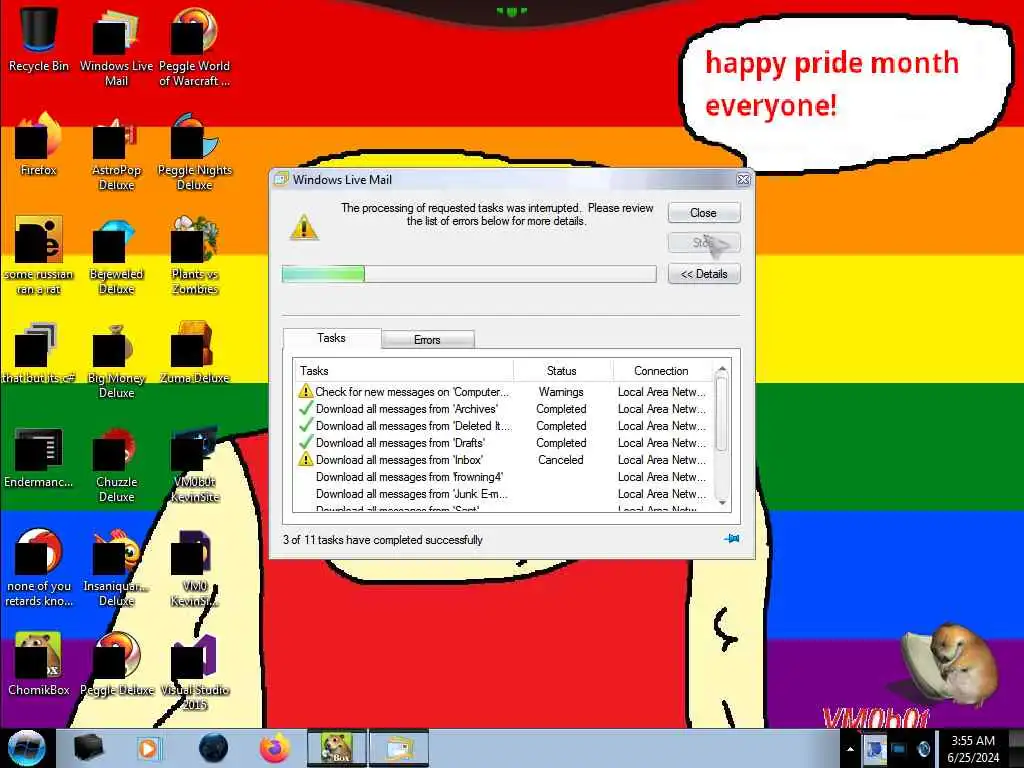Click the pin icon in dialog footer
This screenshot has width=1024, height=768.
pos(731,539)
